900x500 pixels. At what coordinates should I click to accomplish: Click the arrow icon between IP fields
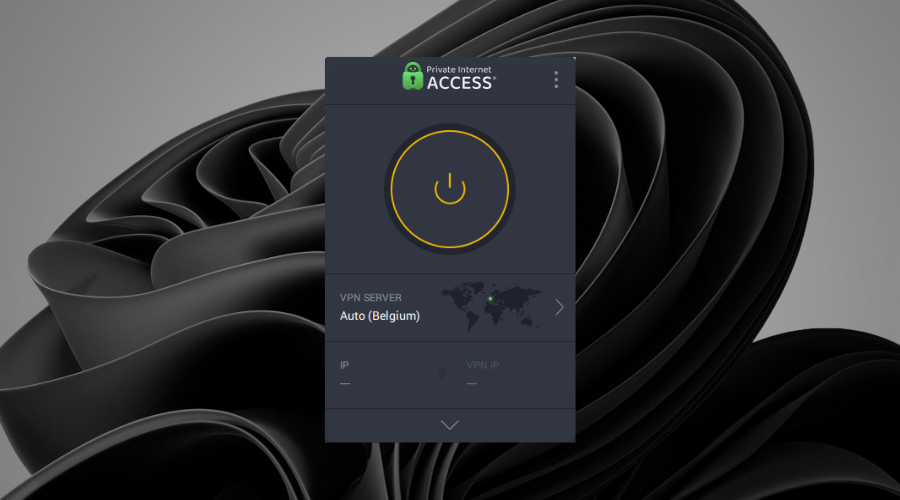443,373
